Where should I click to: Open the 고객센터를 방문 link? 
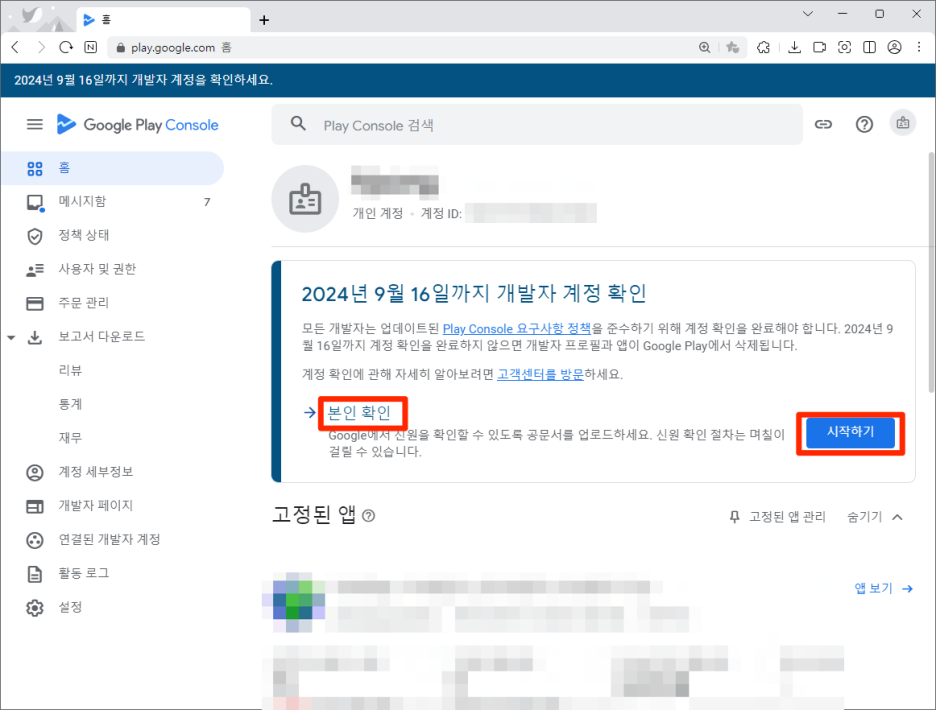540,374
